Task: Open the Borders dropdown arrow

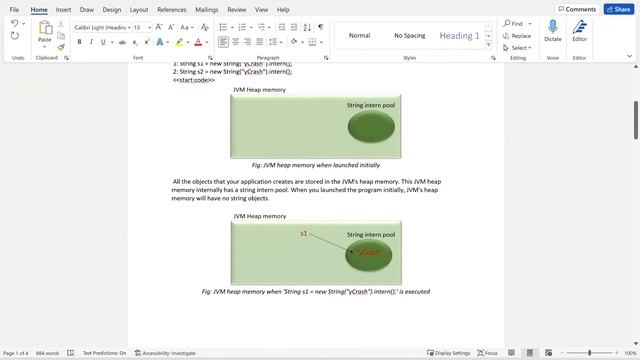Action: click(x=322, y=42)
